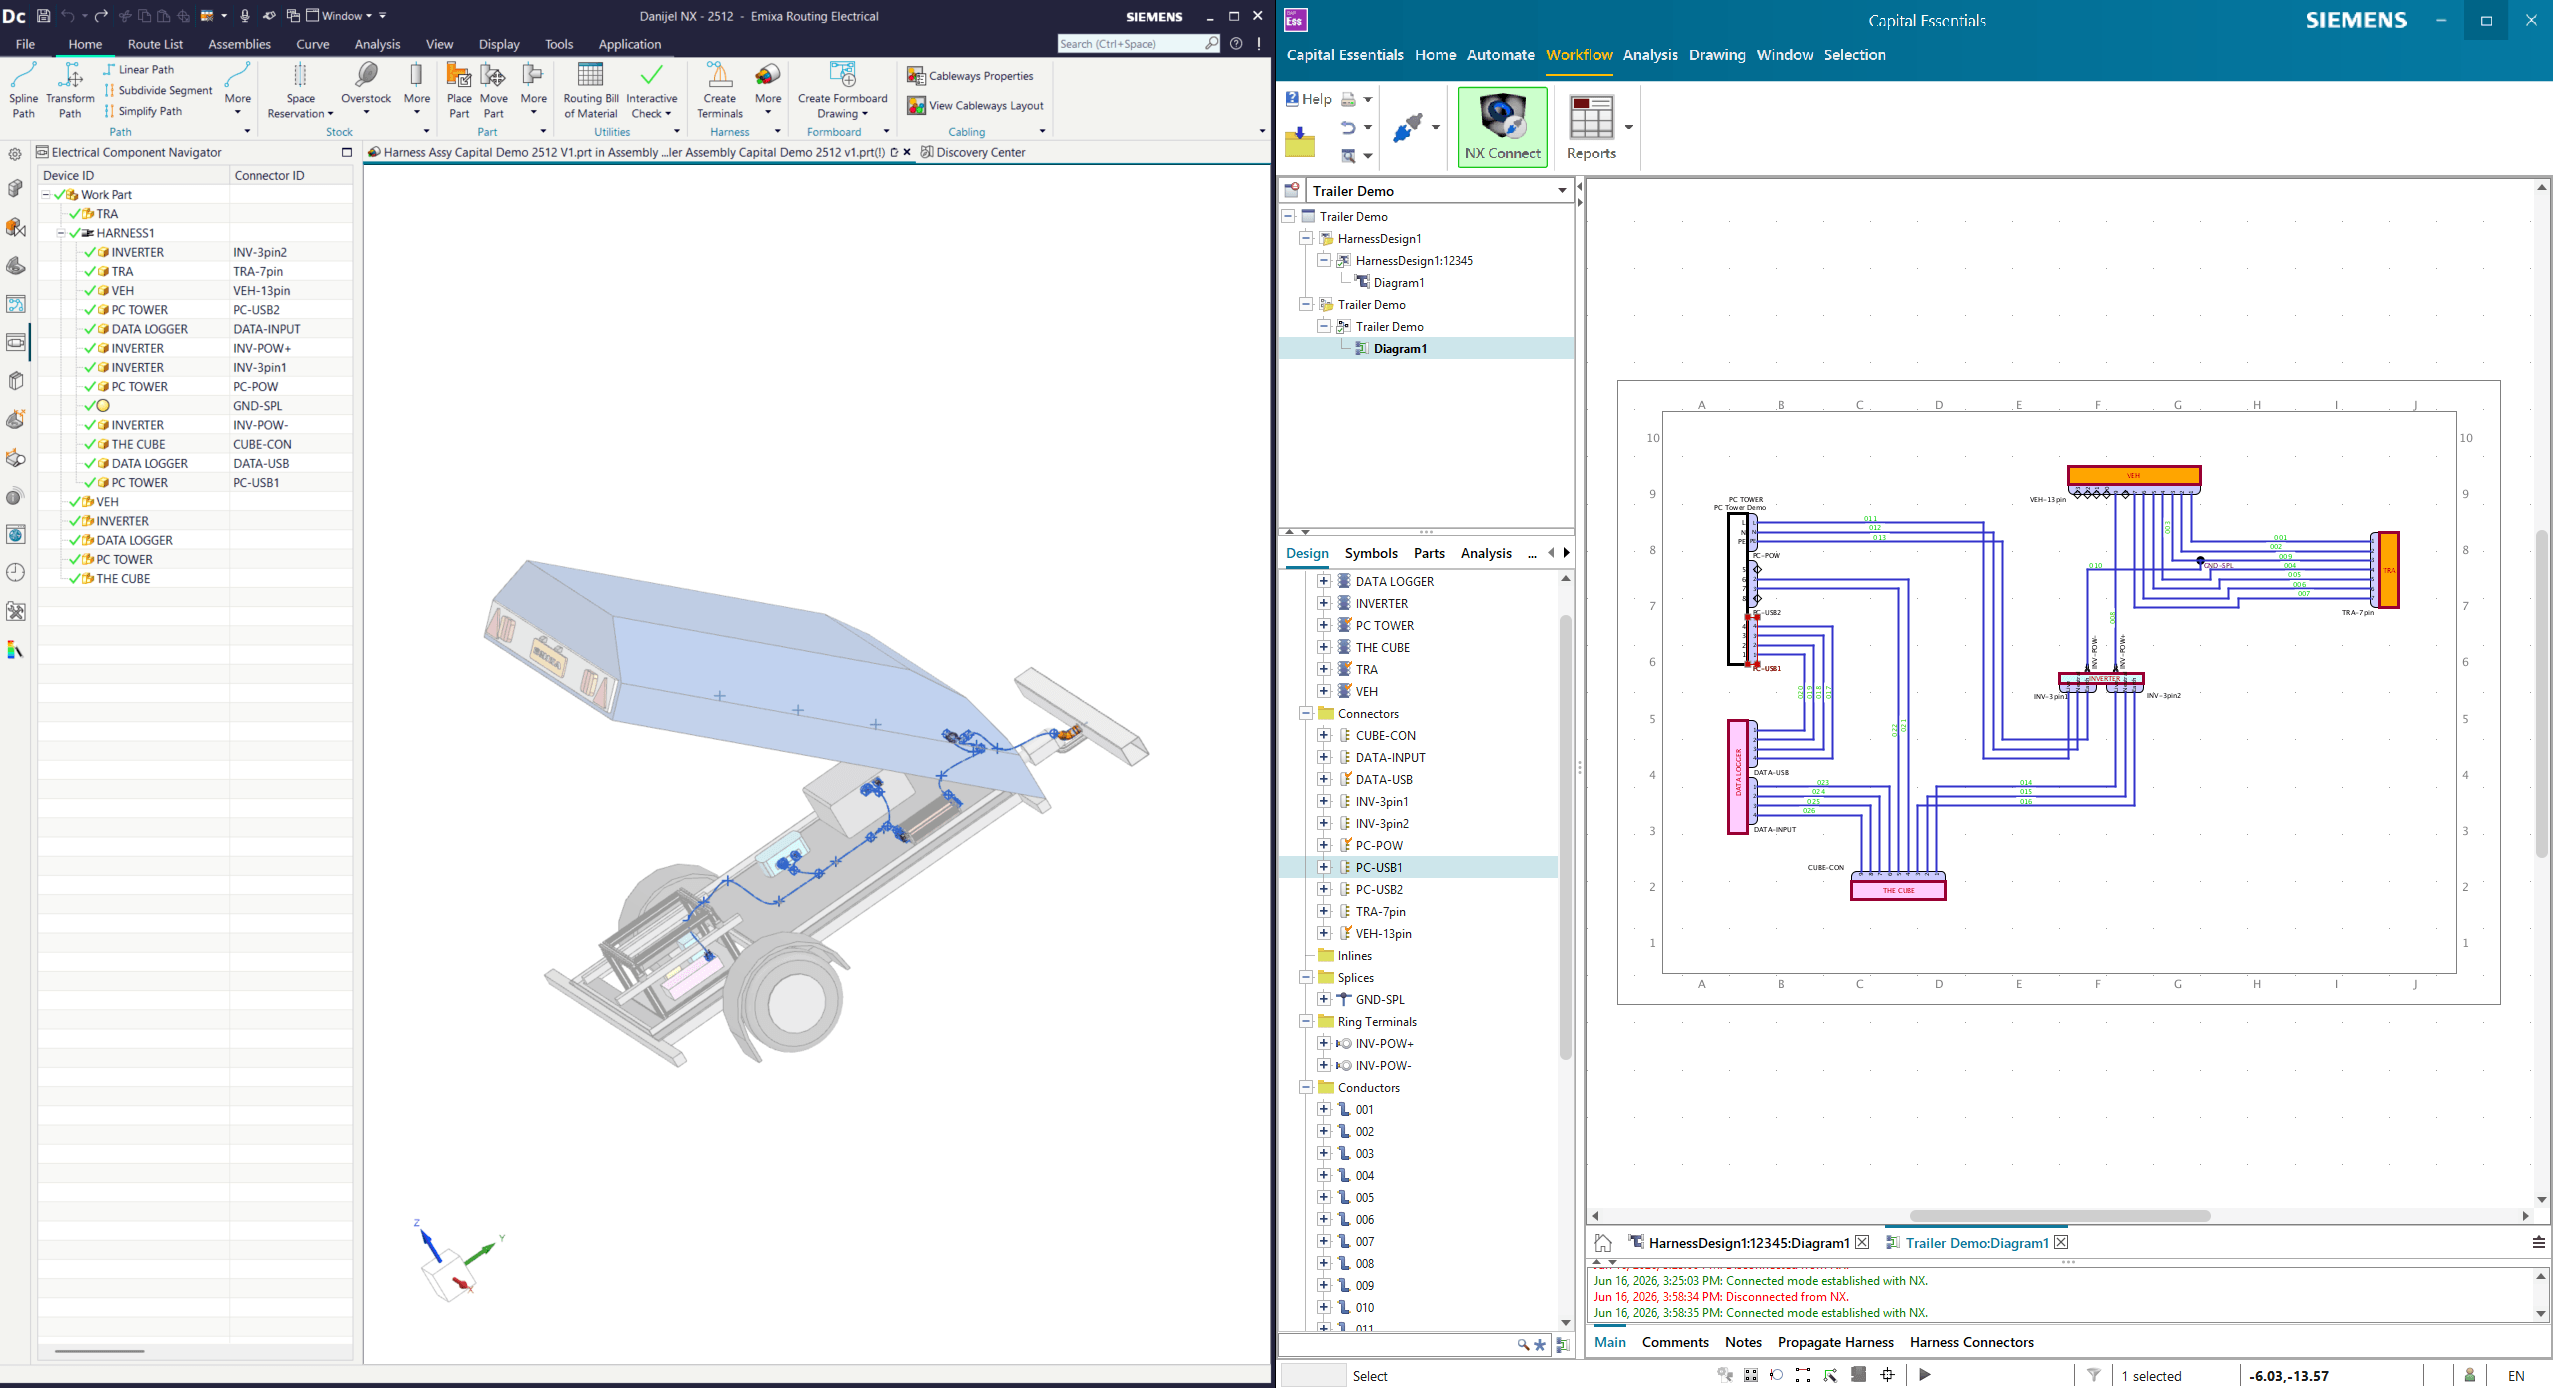Open the Reports dropdown arrow

pos(1628,127)
